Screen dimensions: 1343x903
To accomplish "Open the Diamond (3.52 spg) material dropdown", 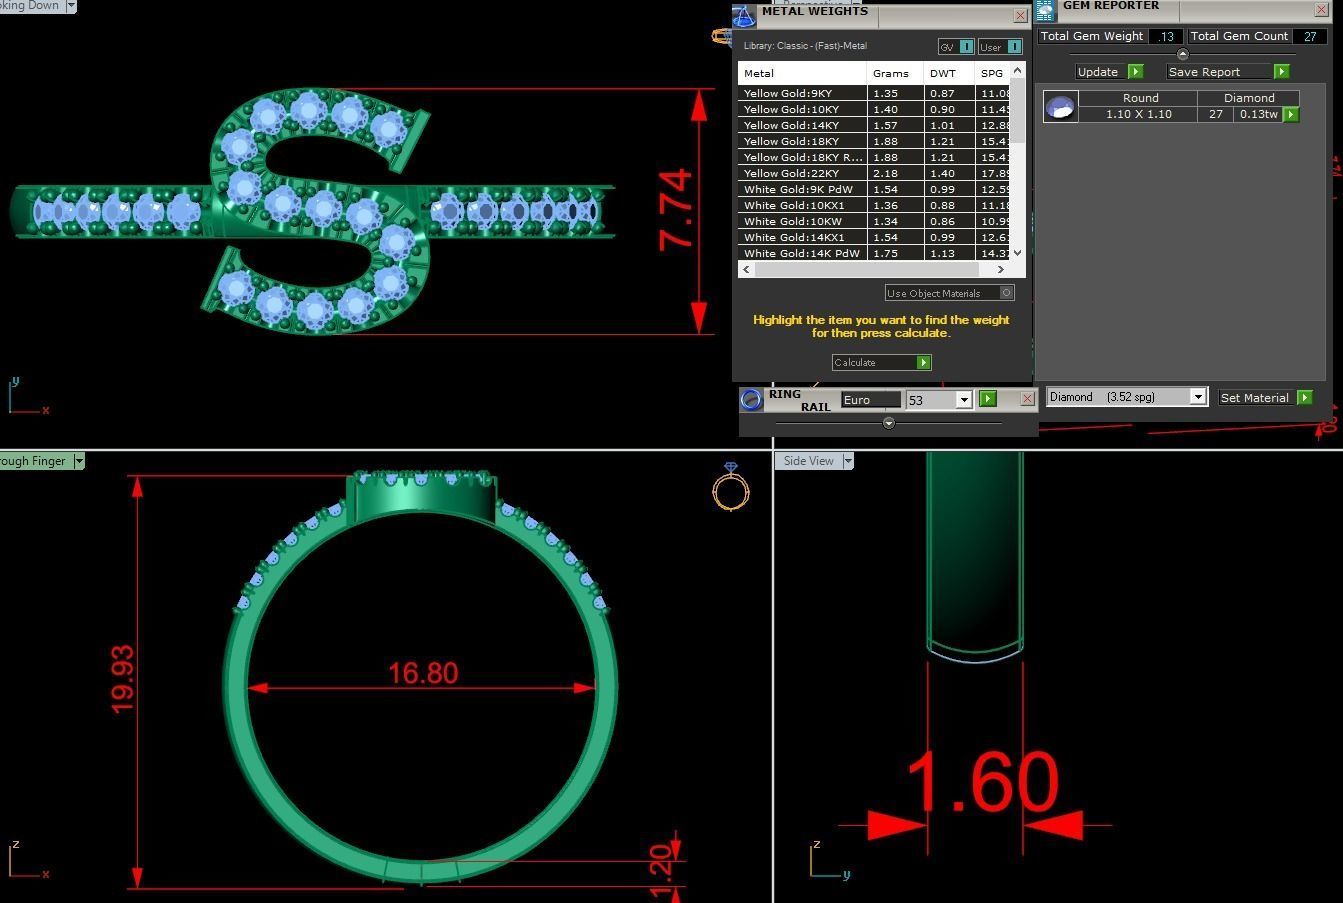I will (x=1198, y=397).
